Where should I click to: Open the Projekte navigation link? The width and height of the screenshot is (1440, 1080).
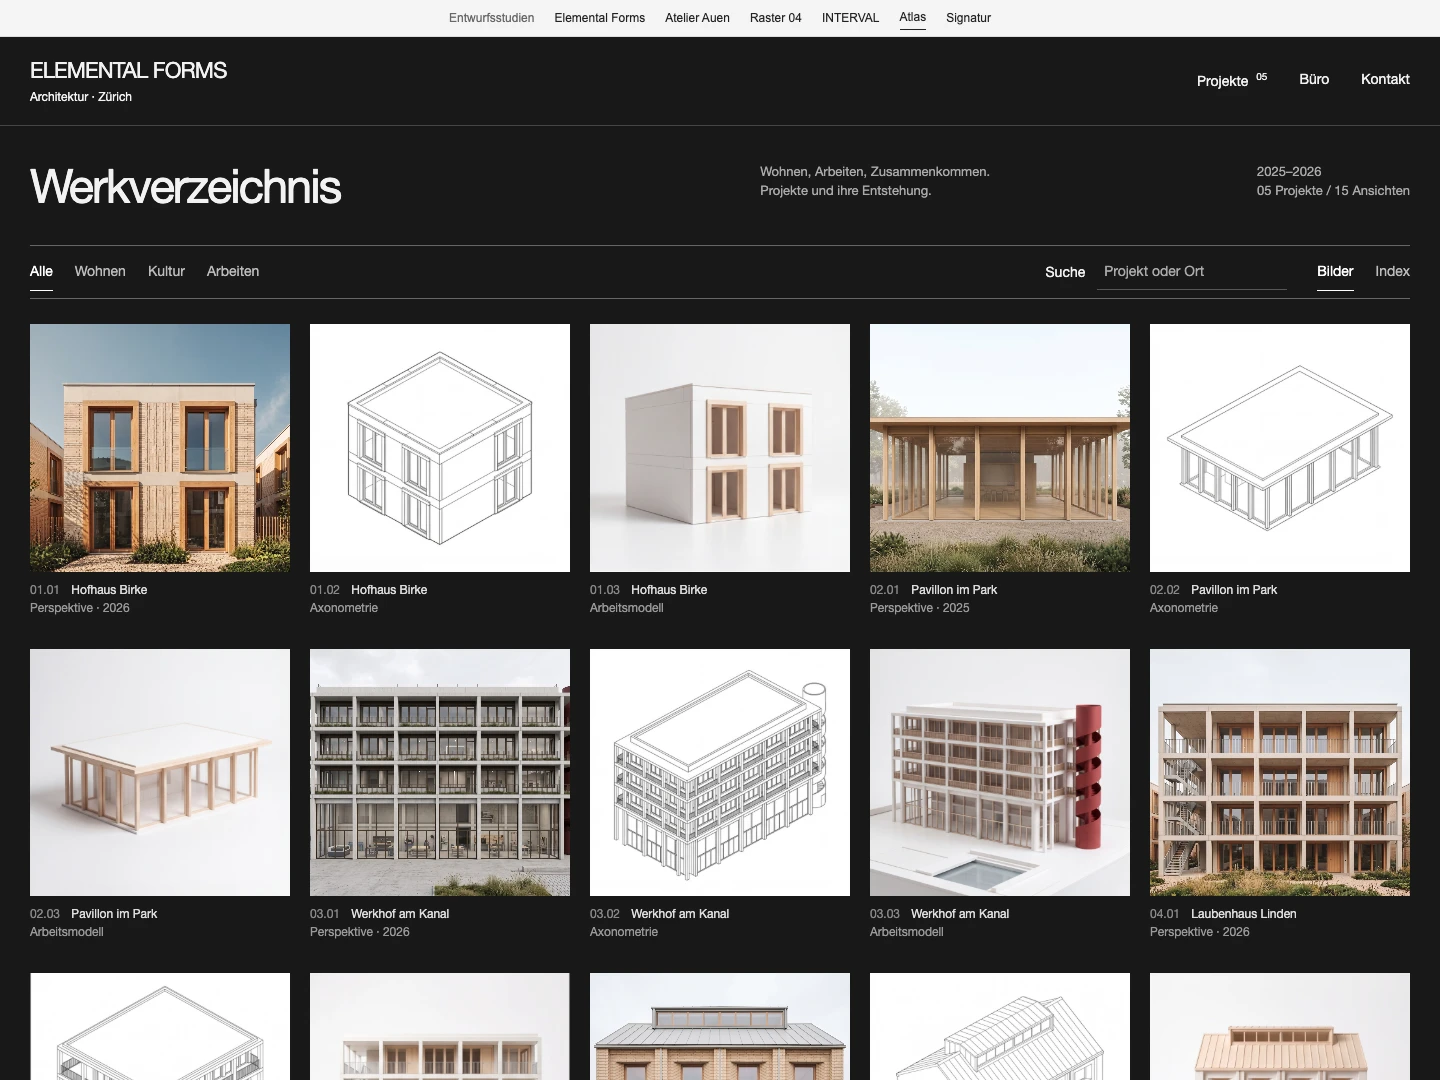point(1231,80)
